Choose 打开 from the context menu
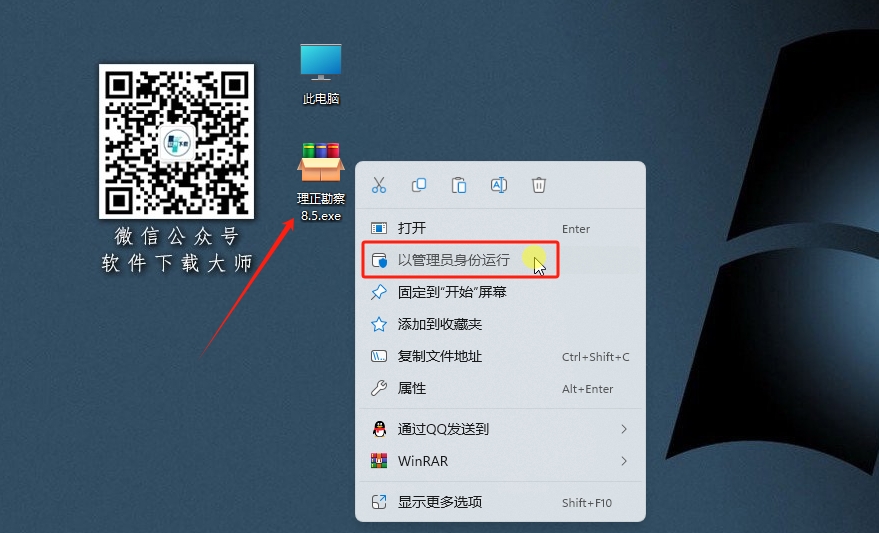Screen dimensions: 879x533 tap(500, 228)
